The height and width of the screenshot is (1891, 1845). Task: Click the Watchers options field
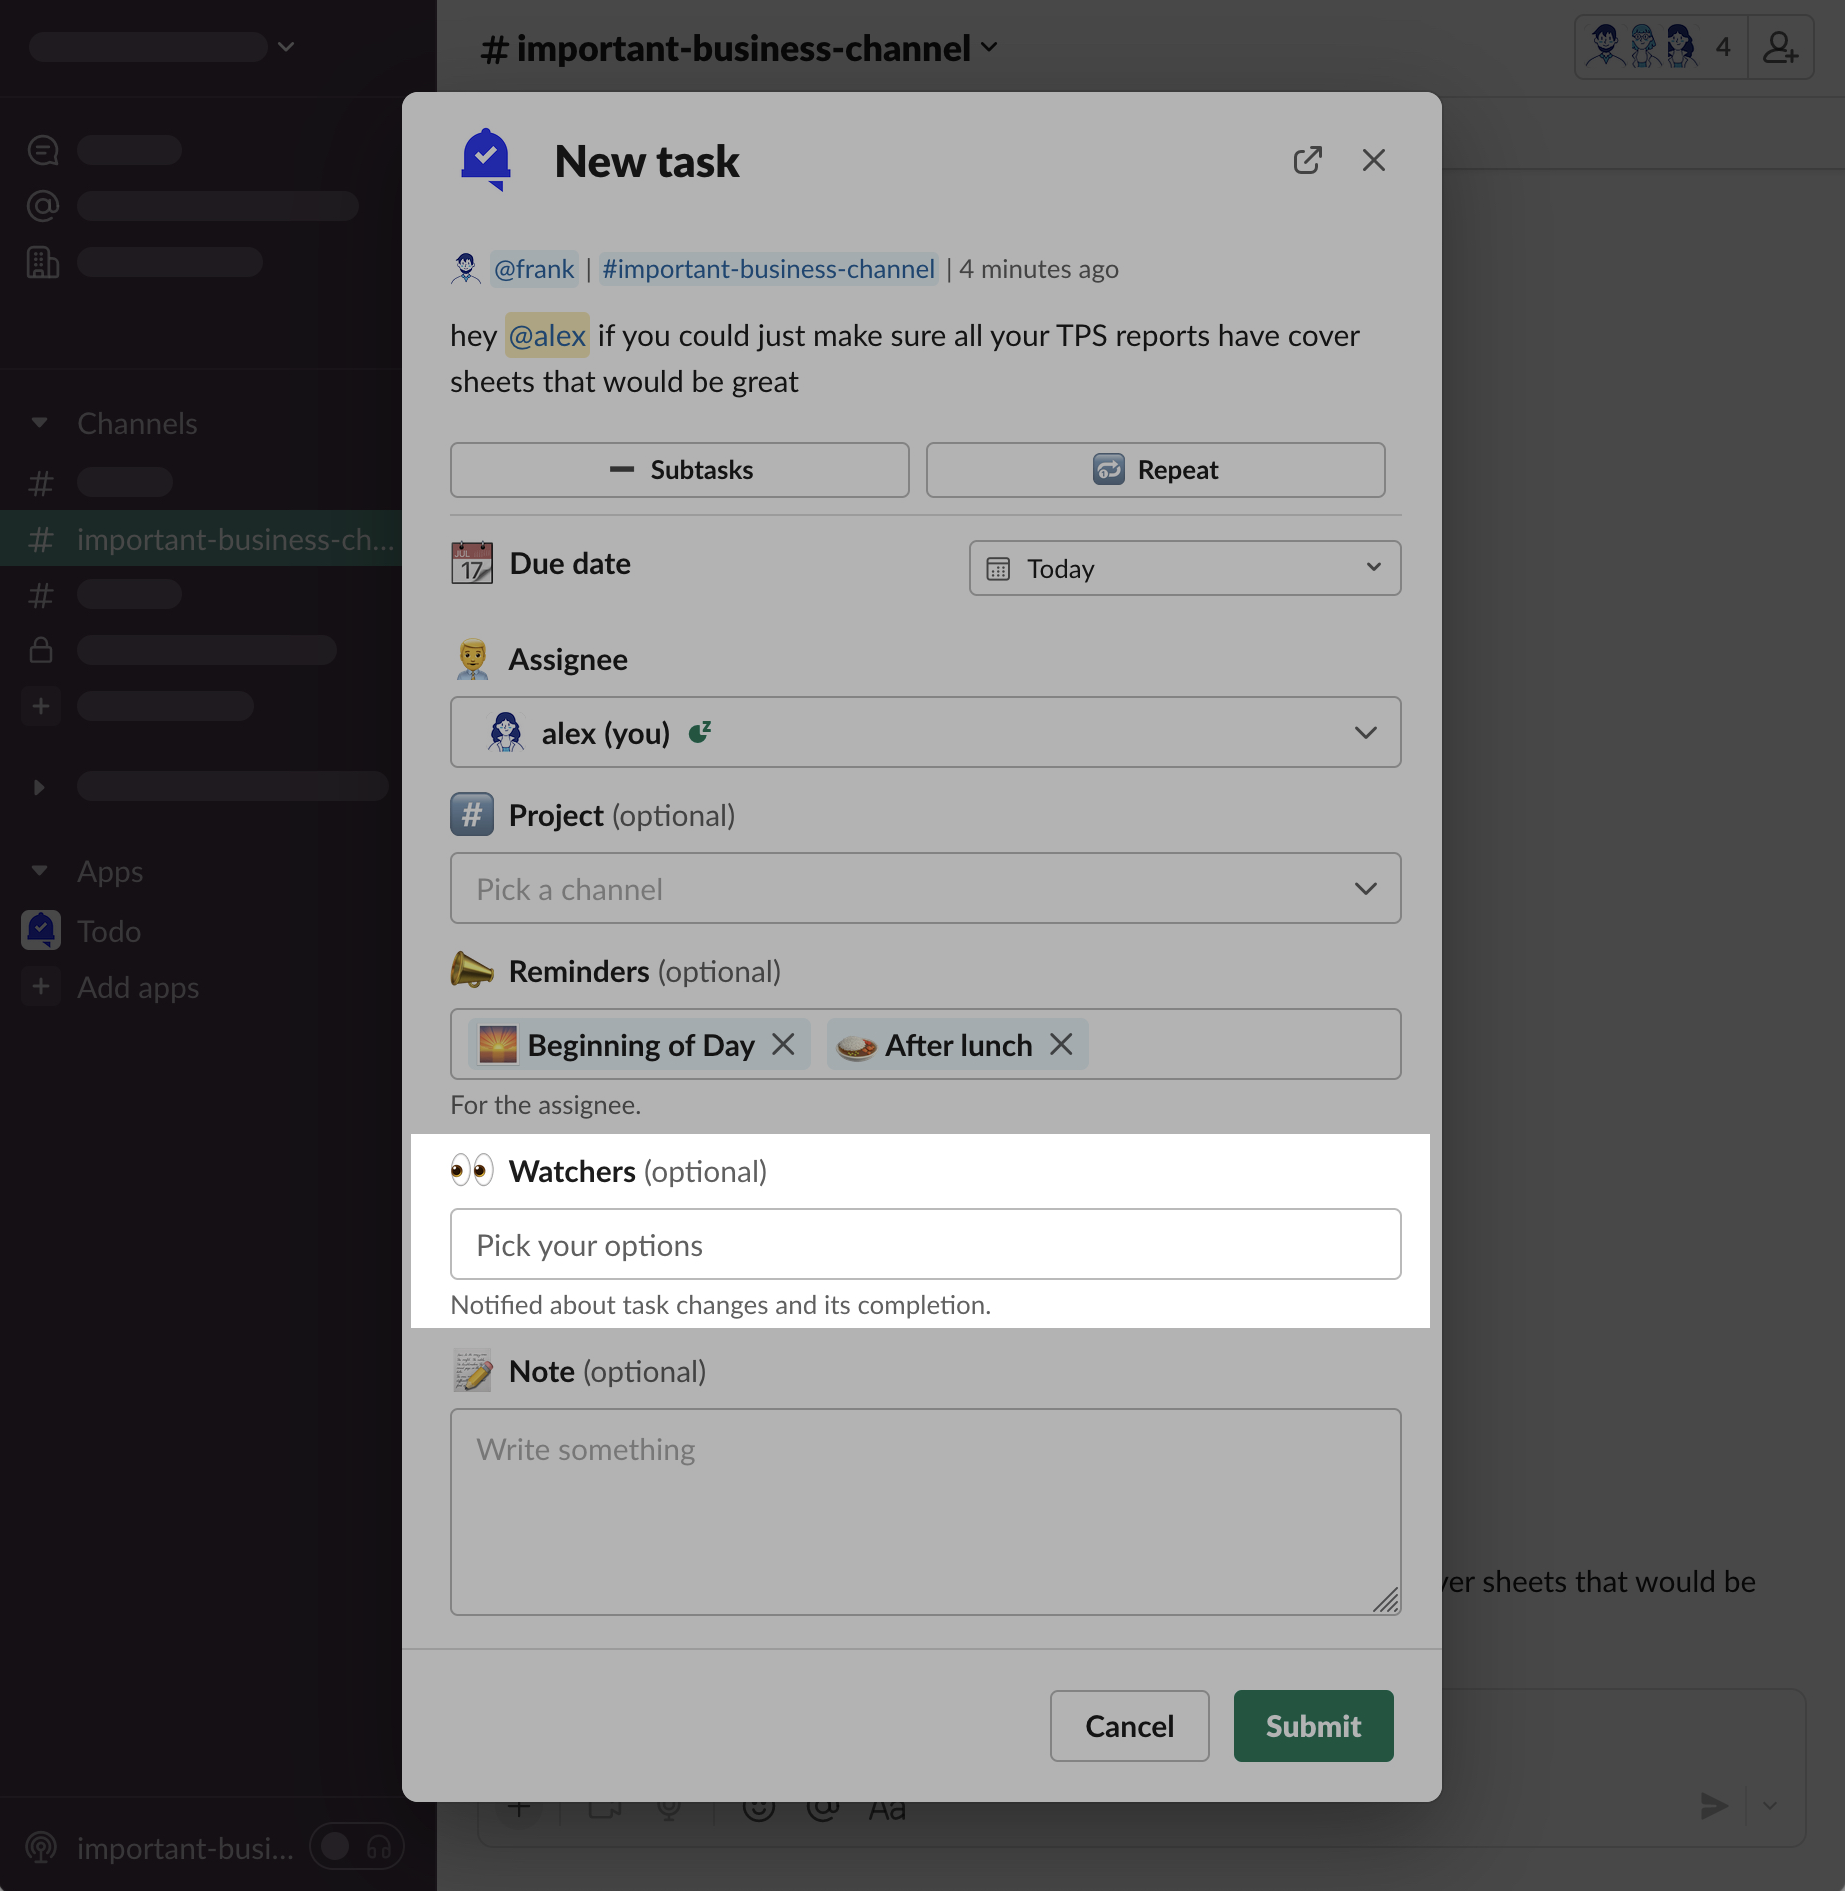tap(925, 1244)
